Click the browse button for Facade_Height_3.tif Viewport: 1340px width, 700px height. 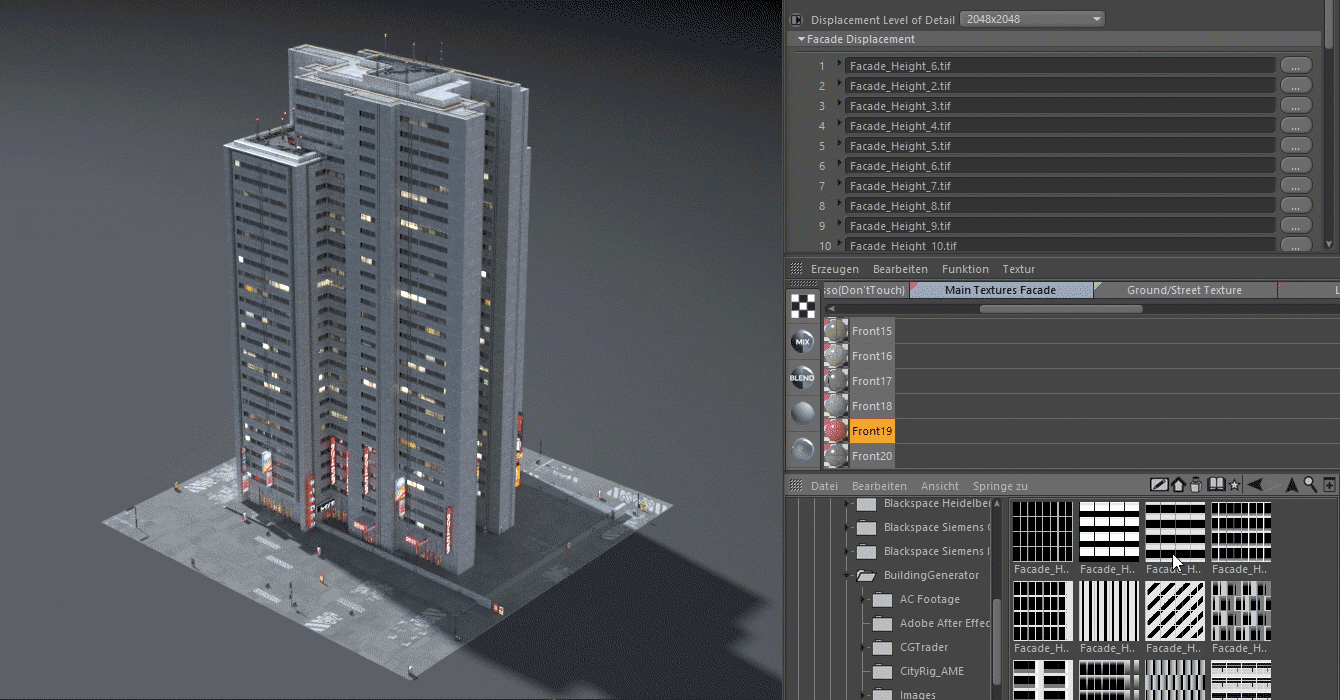(x=1295, y=106)
